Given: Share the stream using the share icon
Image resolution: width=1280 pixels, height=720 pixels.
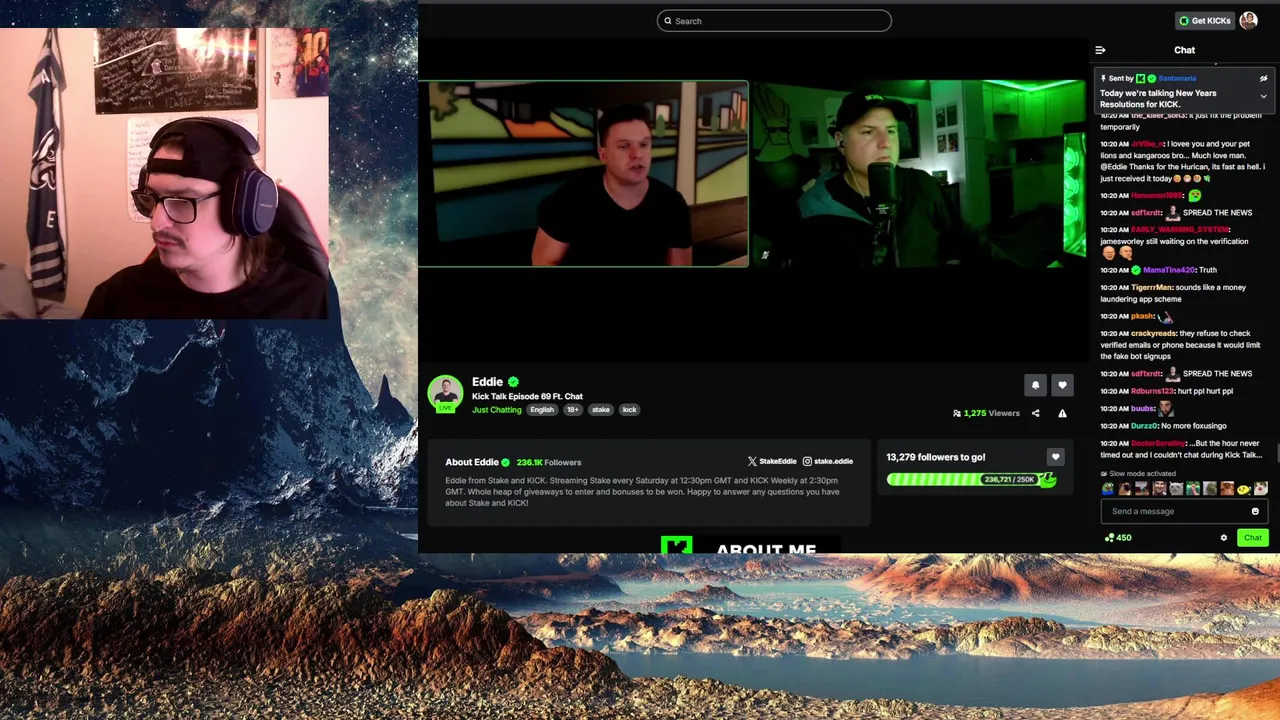Looking at the screenshot, I should click(1035, 413).
